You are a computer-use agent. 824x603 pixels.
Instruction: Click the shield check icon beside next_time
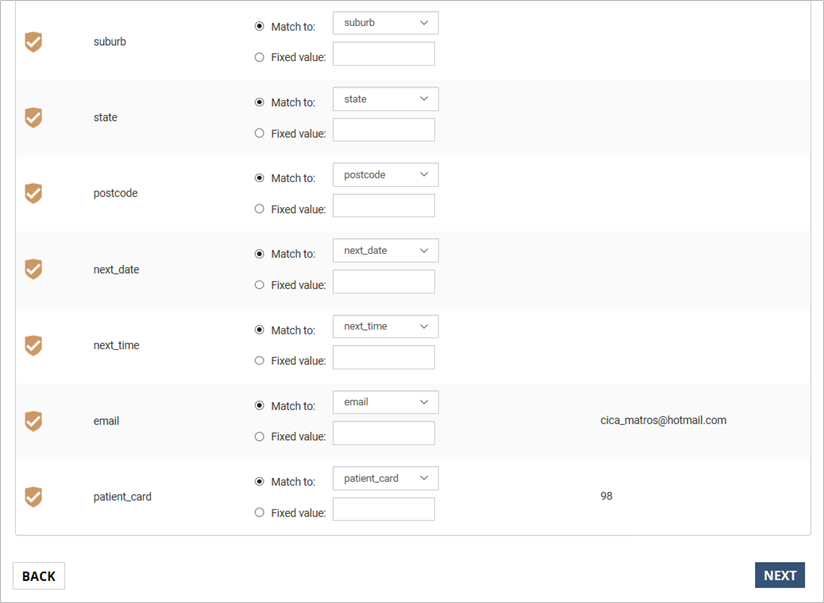(x=34, y=345)
